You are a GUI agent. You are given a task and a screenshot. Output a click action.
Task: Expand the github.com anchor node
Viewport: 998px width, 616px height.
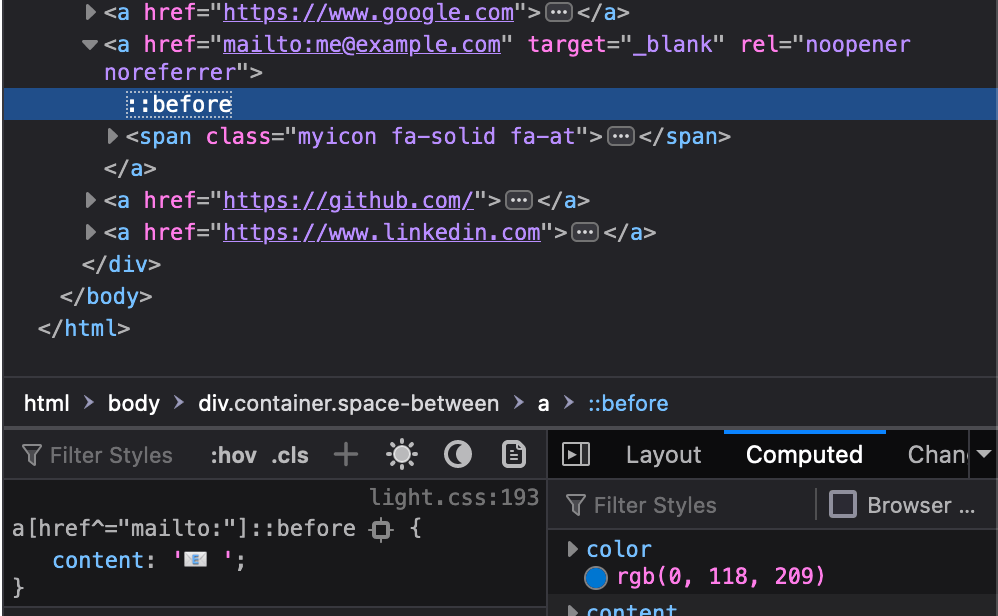(x=90, y=200)
